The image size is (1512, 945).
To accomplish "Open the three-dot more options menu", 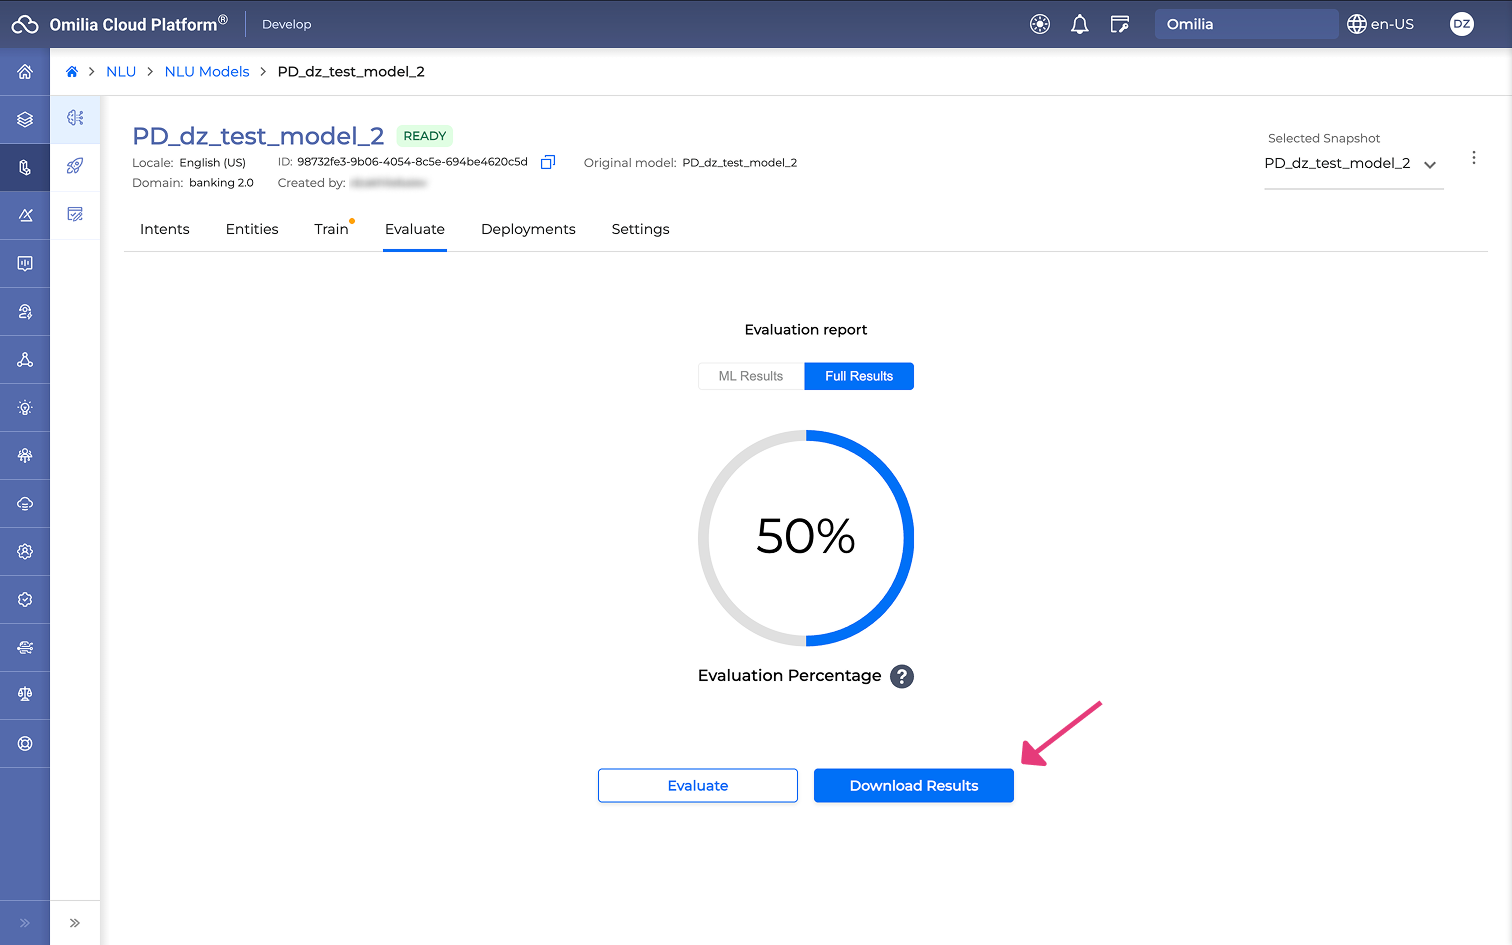I will [1473, 158].
